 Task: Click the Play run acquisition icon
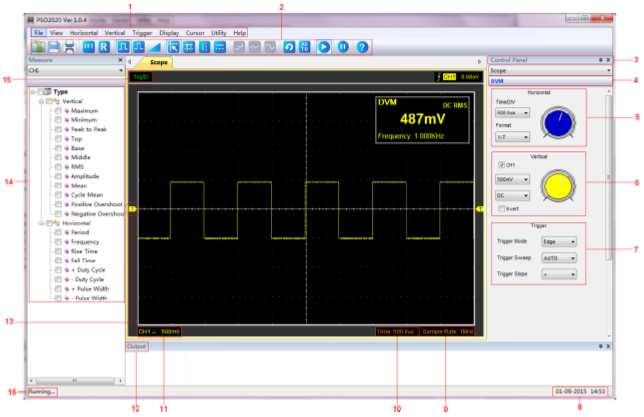(x=324, y=47)
